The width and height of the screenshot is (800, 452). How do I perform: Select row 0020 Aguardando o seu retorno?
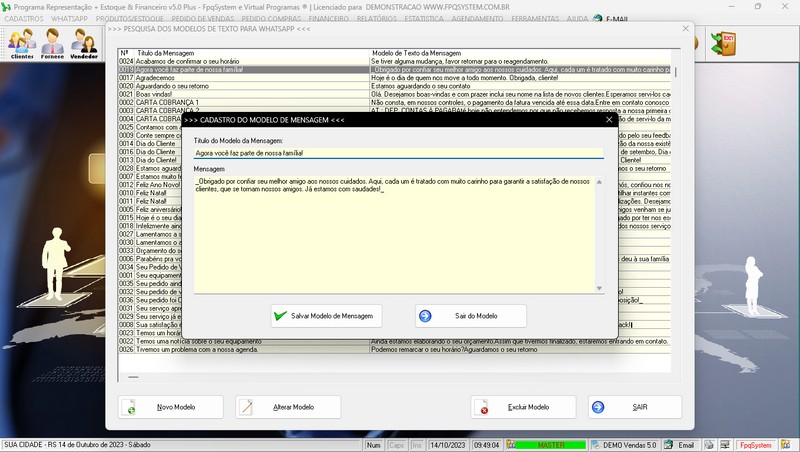pos(394,86)
